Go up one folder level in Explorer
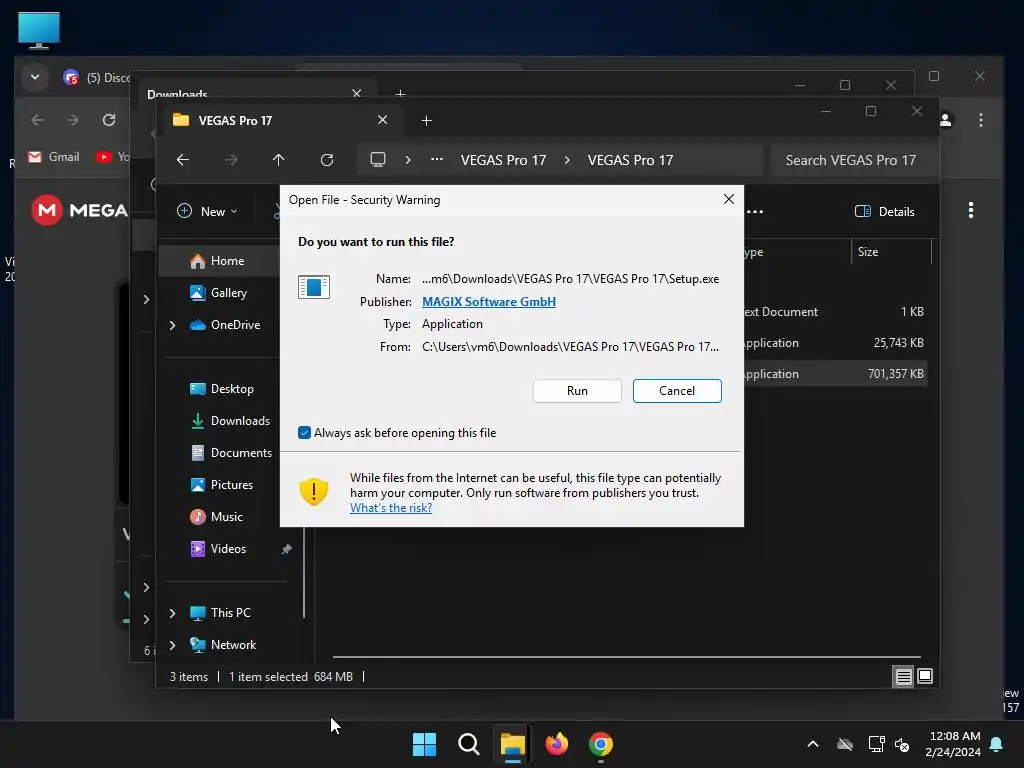The height and width of the screenshot is (768, 1024). (278, 160)
